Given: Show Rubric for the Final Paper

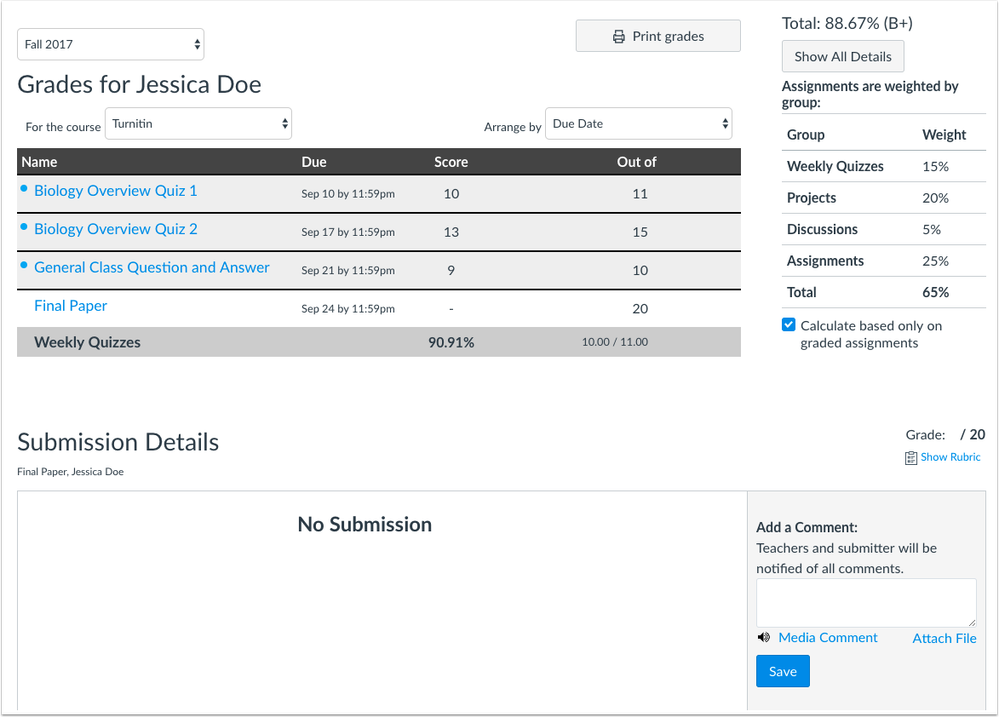Looking at the screenshot, I should [949, 457].
